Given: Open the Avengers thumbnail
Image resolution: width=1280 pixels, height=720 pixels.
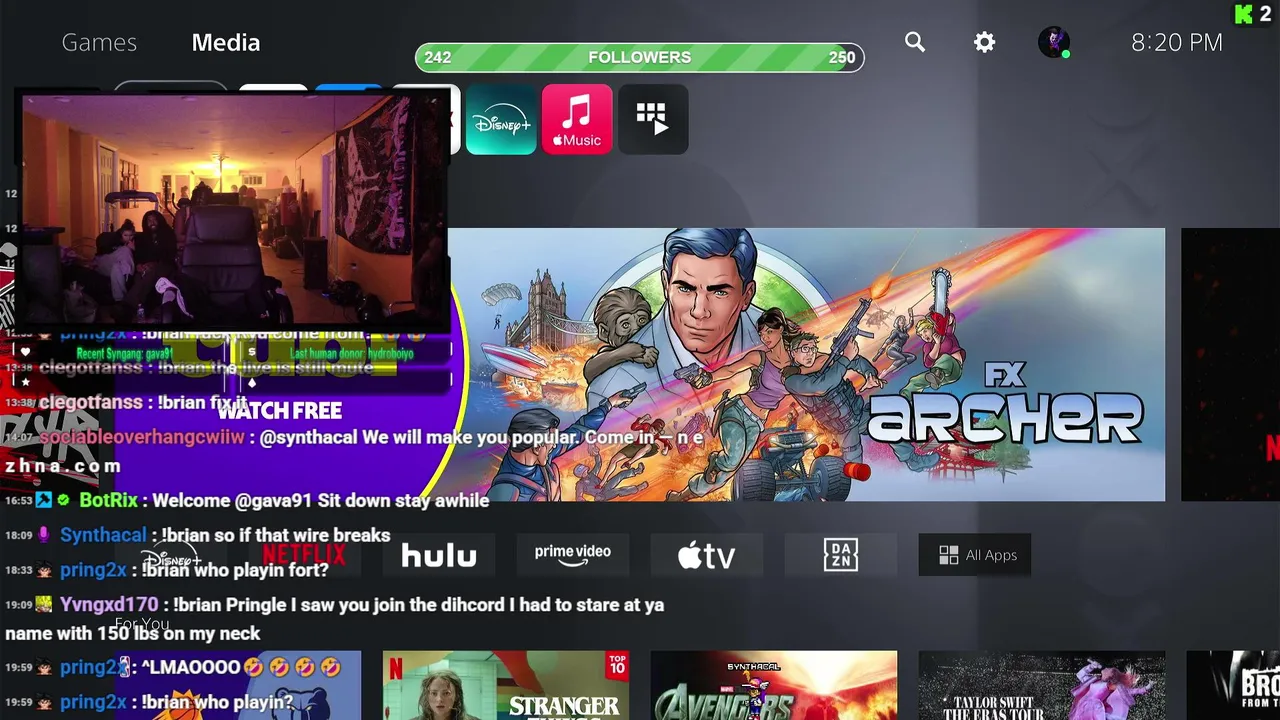Looking at the screenshot, I should 774,686.
